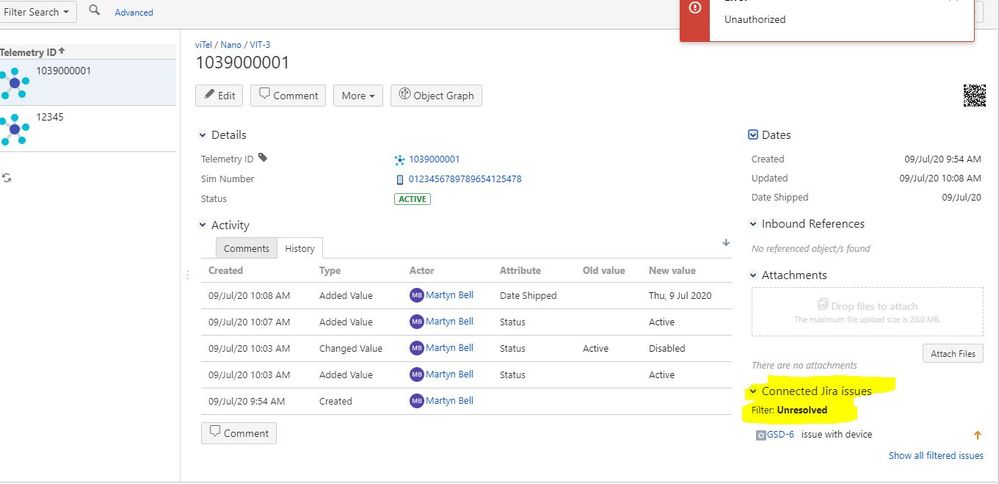This screenshot has height=484, width=999.
Task: Click the drop files to attach area
Action: (867, 311)
